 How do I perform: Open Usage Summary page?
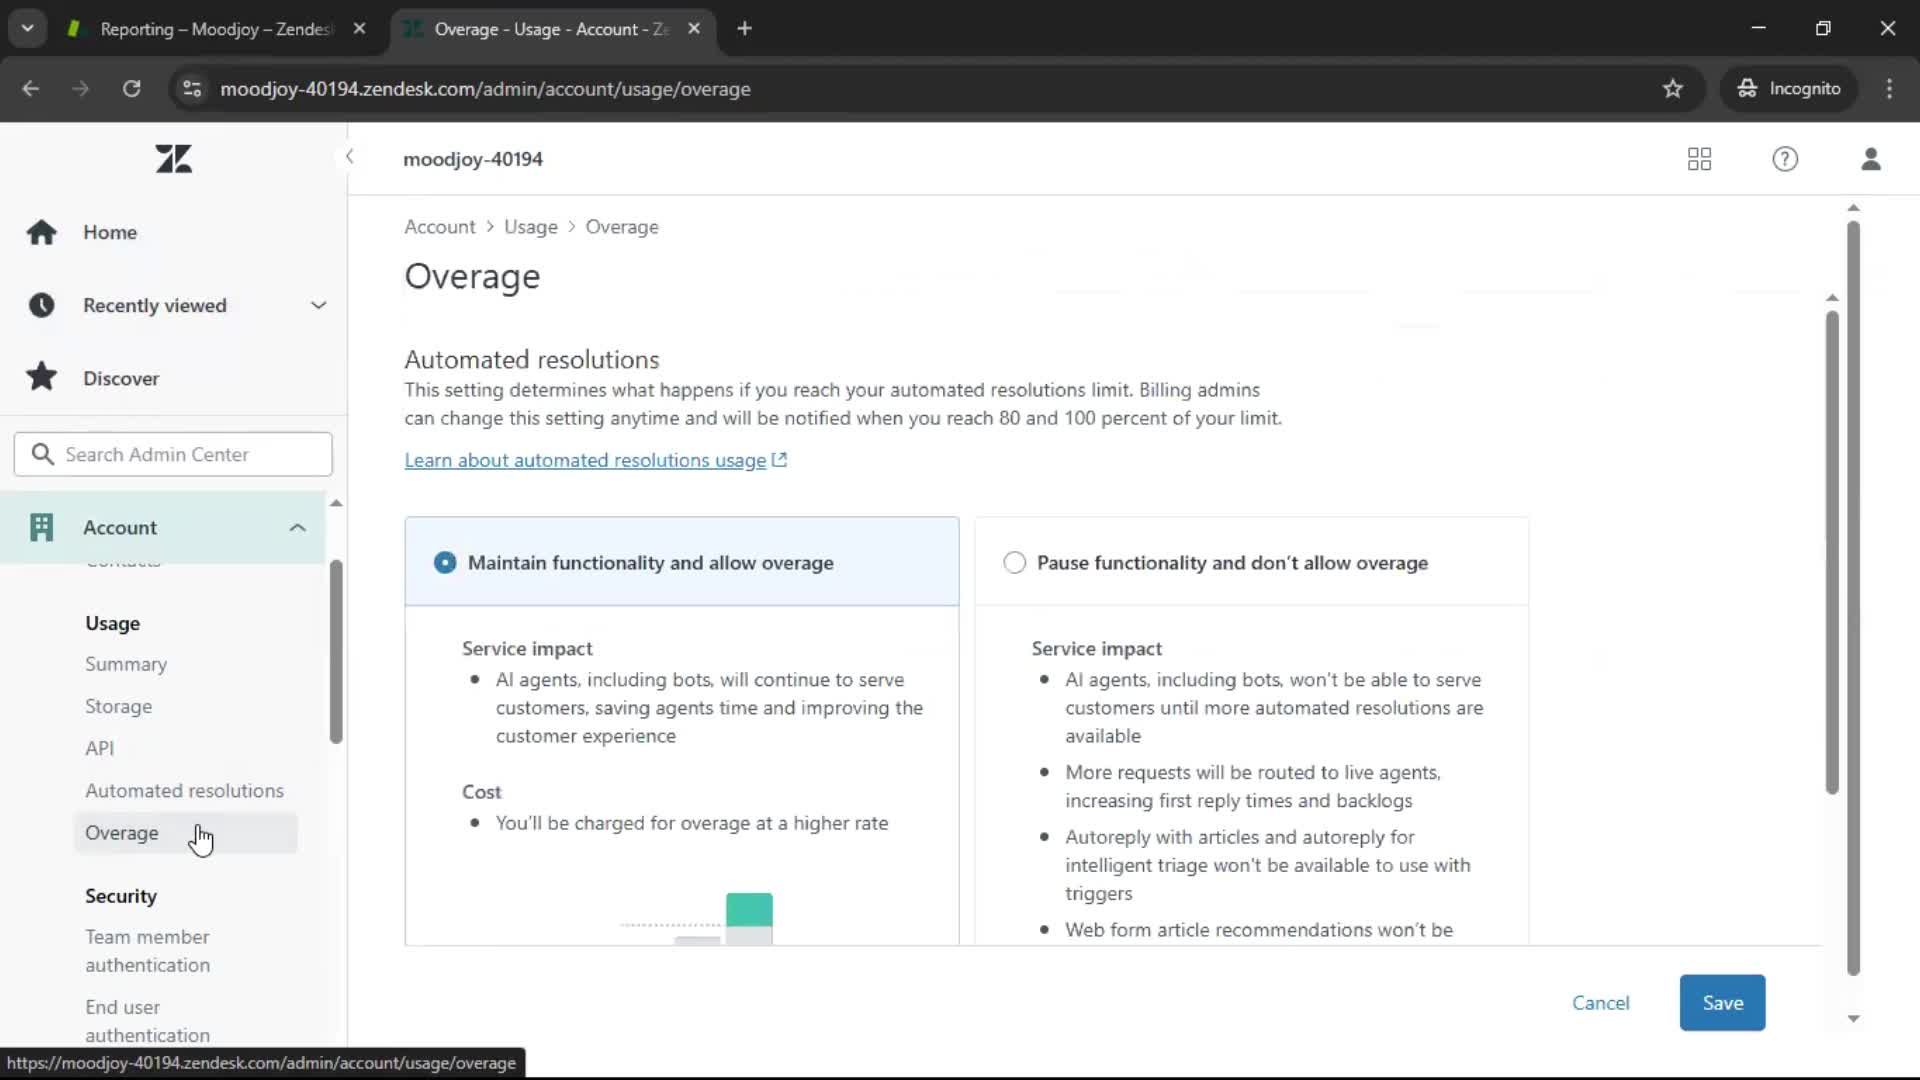click(126, 664)
